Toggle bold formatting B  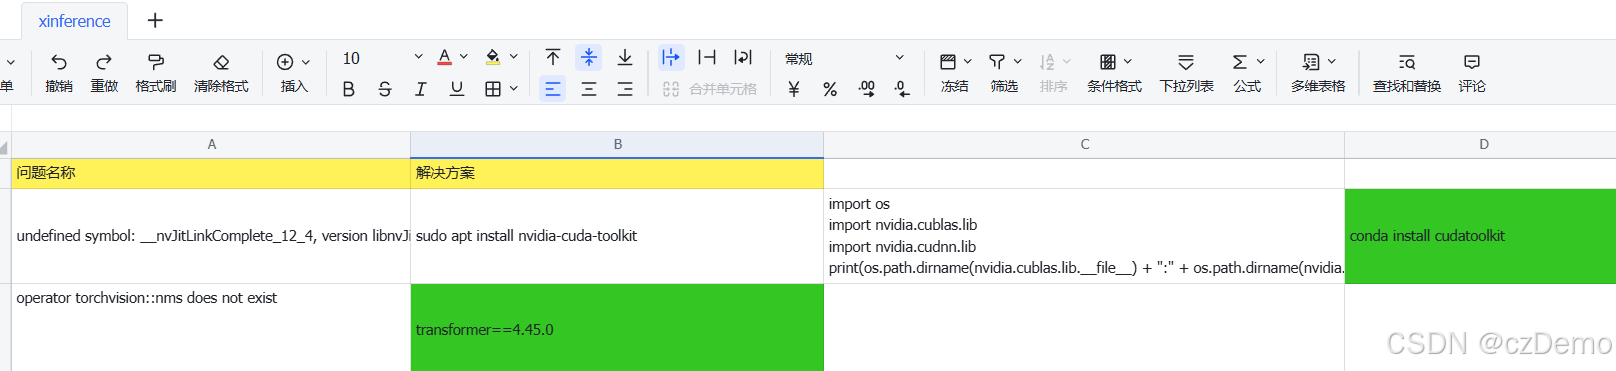point(349,89)
